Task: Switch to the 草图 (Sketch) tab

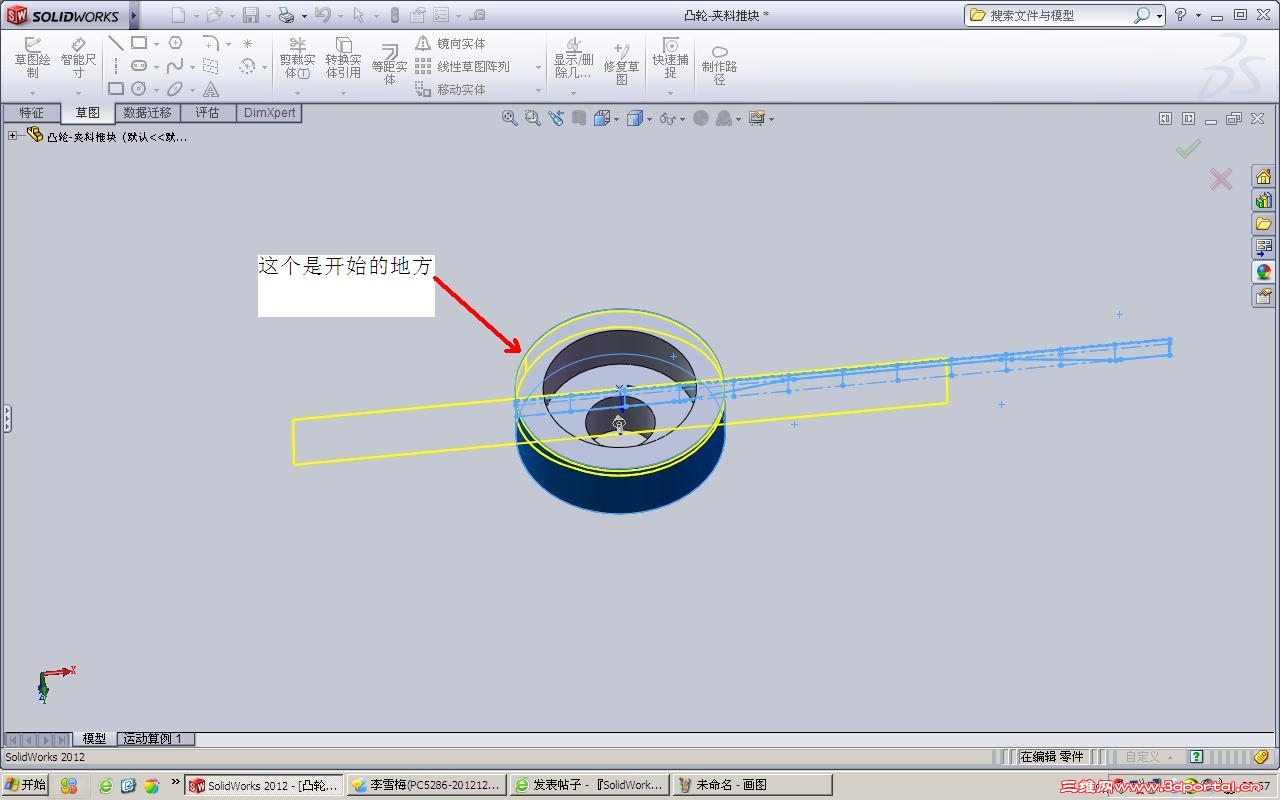Action: 87,113
